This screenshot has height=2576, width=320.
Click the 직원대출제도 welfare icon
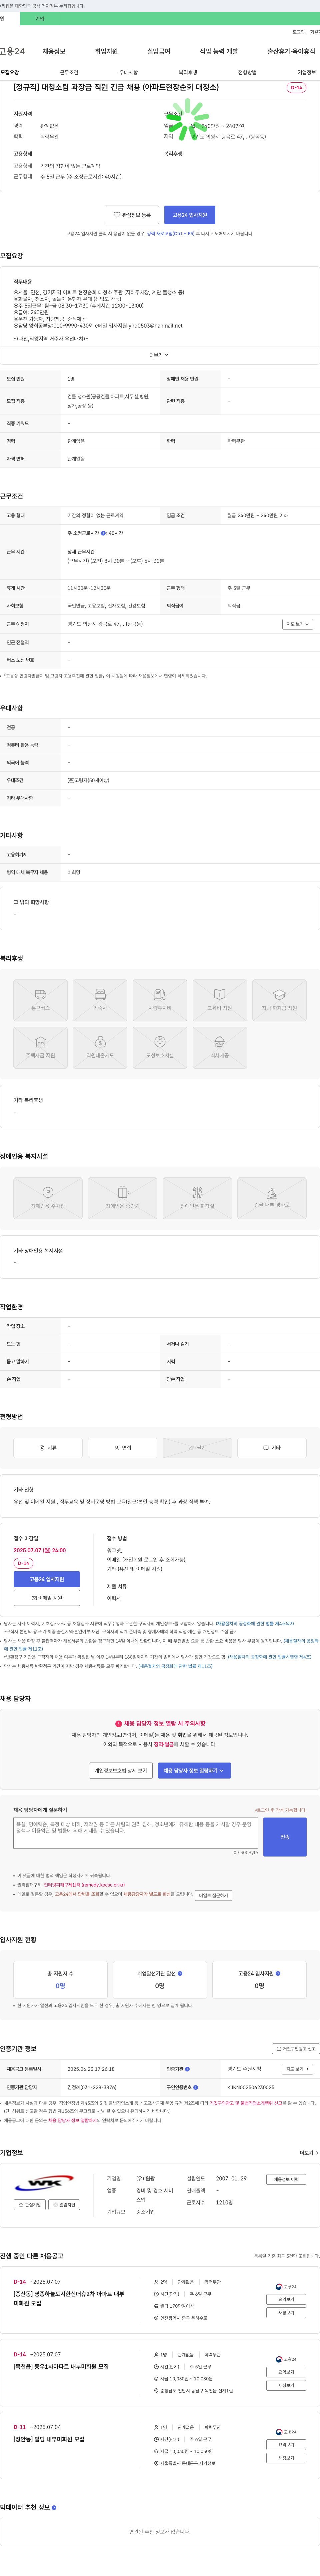[x=100, y=1048]
